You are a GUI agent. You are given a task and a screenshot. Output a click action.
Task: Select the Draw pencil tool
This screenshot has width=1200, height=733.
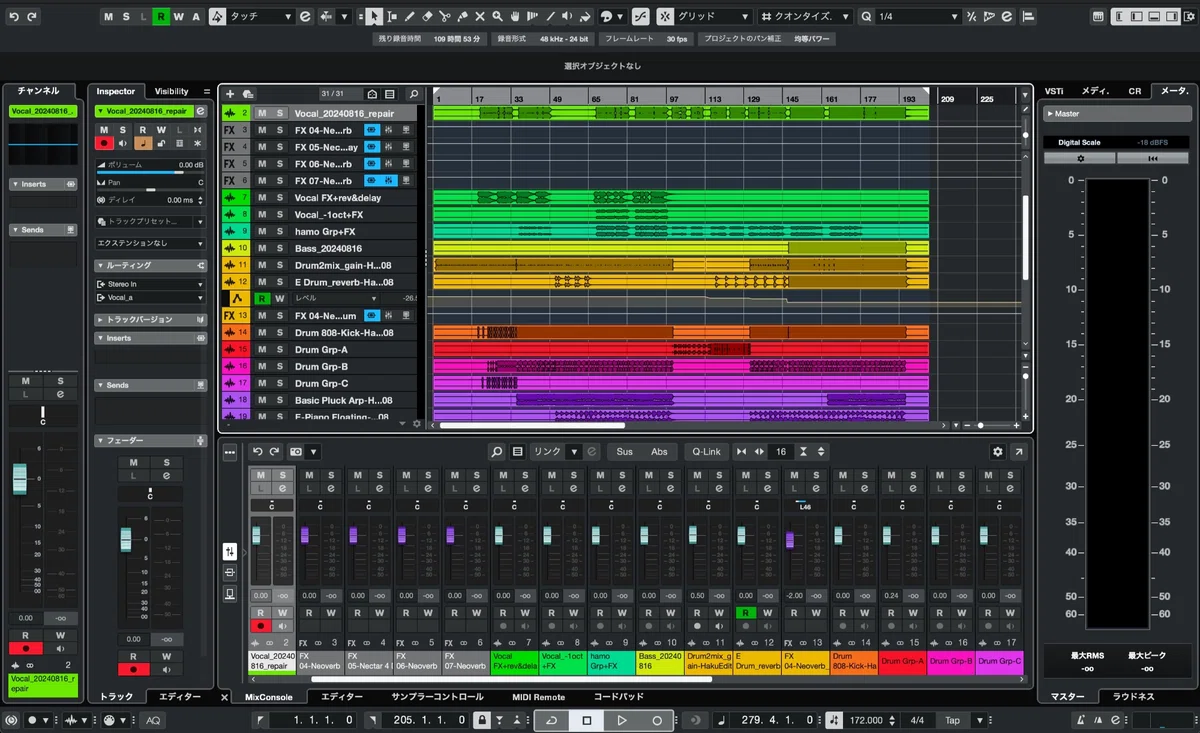[x=409, y=17]
